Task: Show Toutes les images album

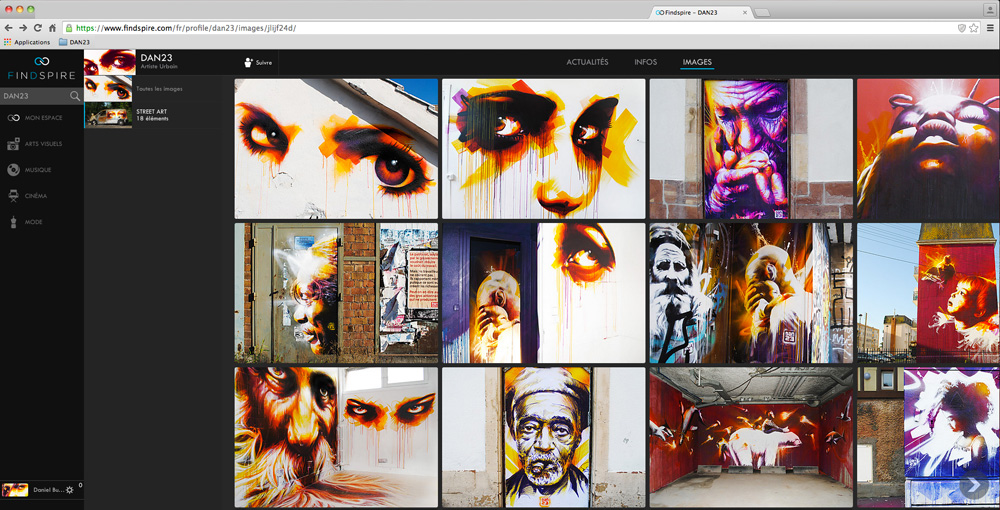Action: click(159, 89)
